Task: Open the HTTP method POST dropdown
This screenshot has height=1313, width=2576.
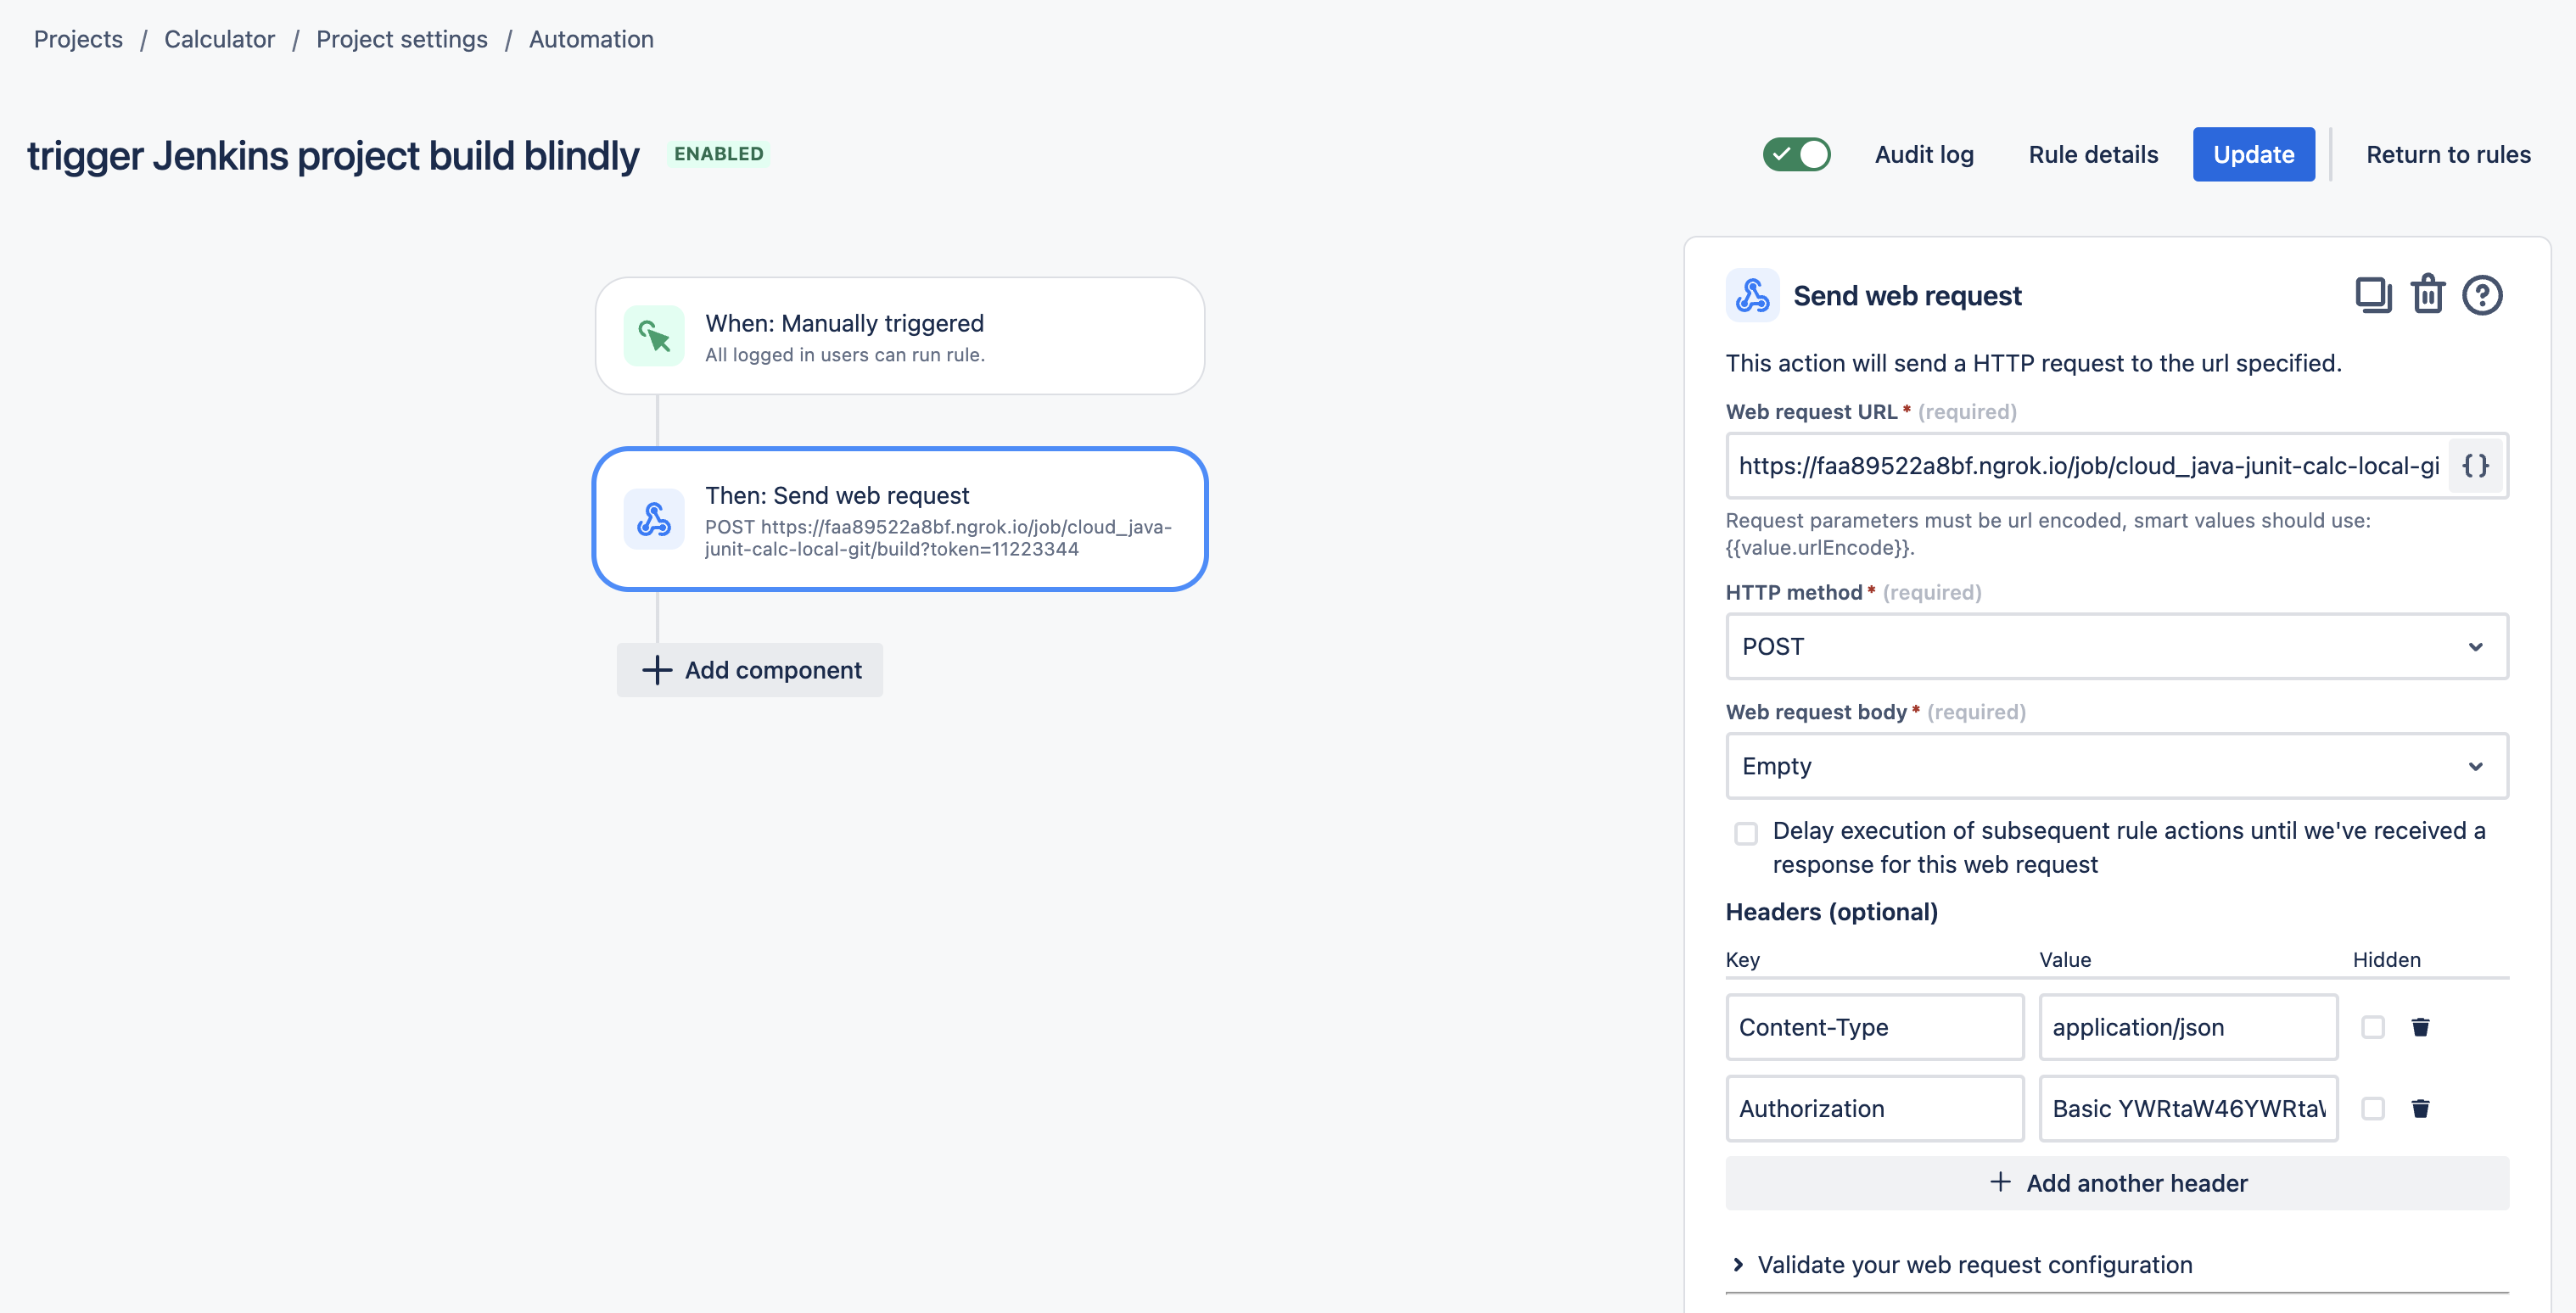Action: (x=2116, y=646)
